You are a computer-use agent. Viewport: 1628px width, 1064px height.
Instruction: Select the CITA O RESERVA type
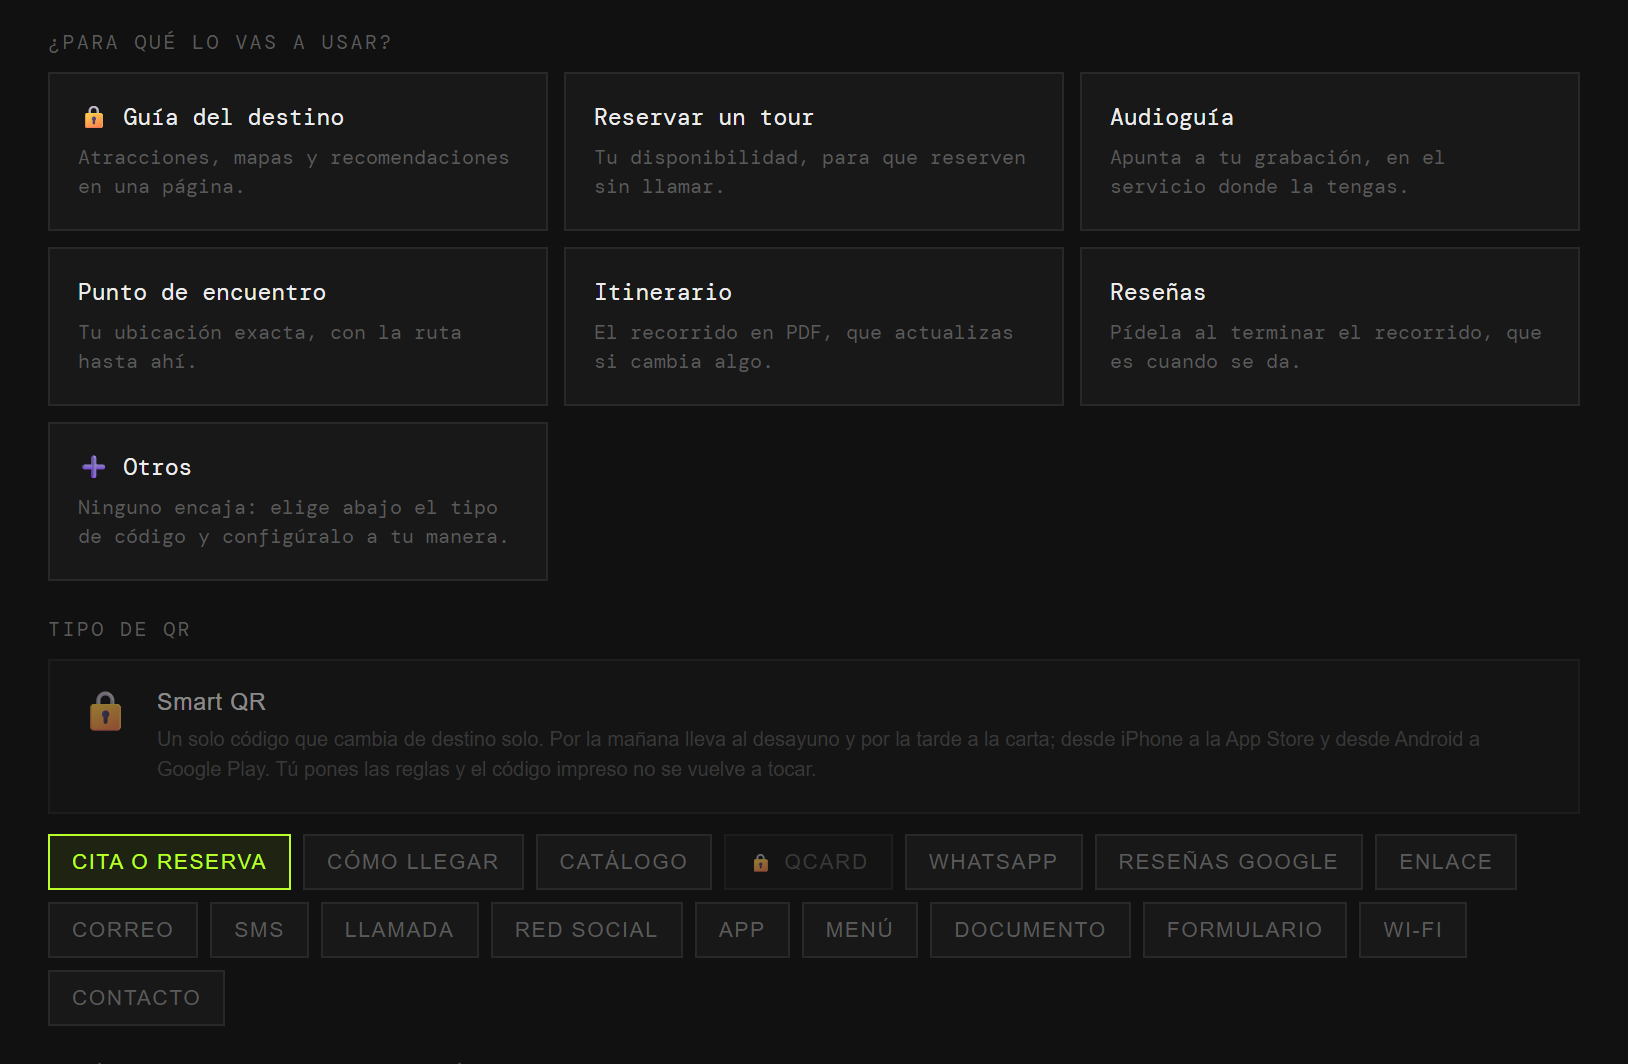point(169,862)
